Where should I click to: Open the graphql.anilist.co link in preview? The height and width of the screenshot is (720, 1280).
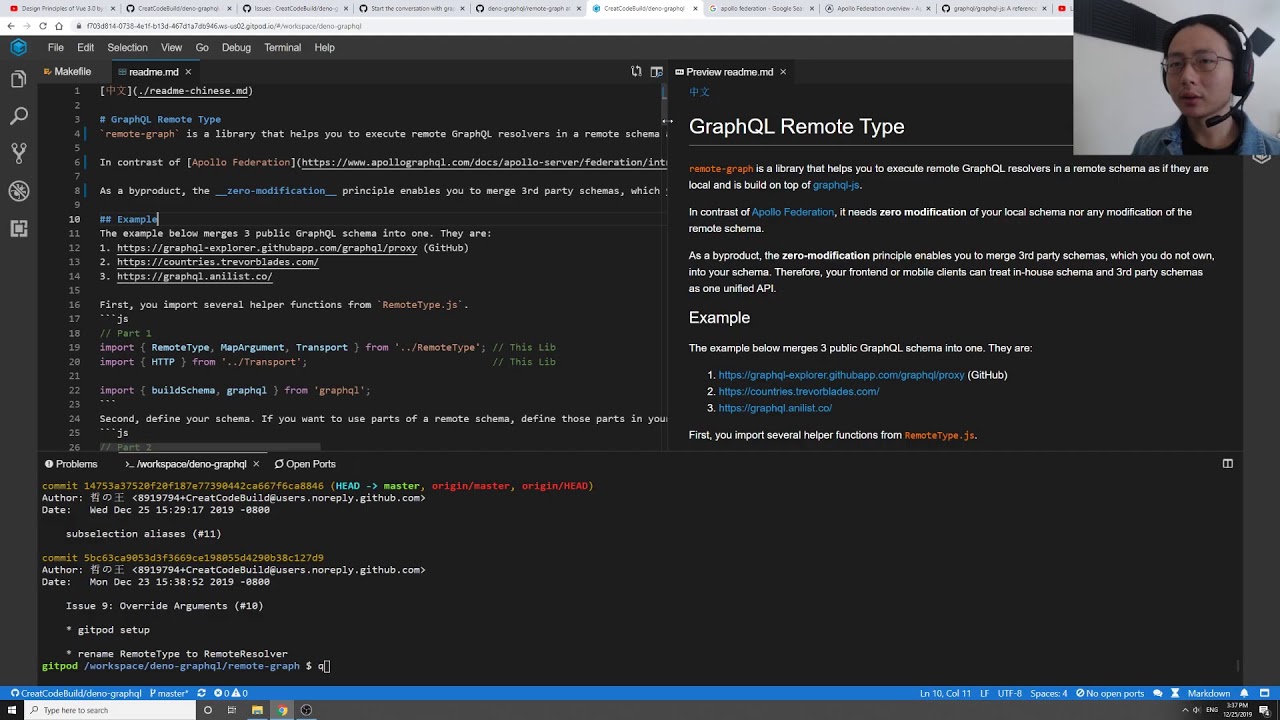point(775,408)
